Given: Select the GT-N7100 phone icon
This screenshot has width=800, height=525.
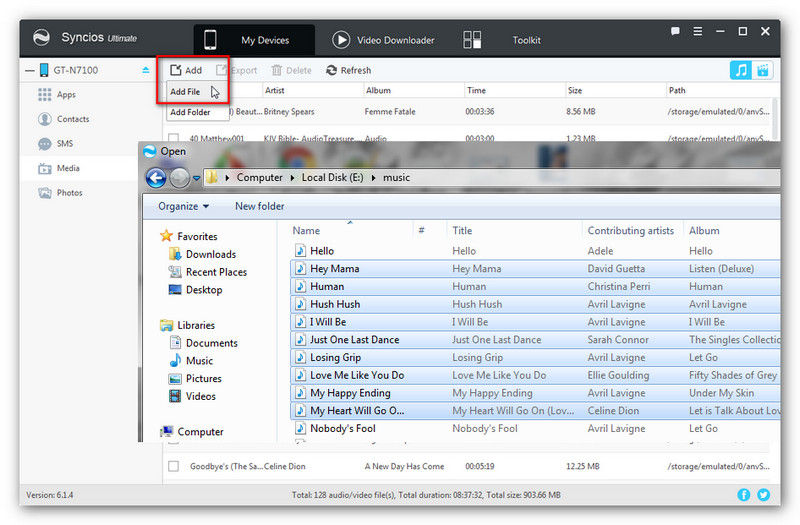Looking at the screenshot, I should pyautogui.click(x=44, y=70).
